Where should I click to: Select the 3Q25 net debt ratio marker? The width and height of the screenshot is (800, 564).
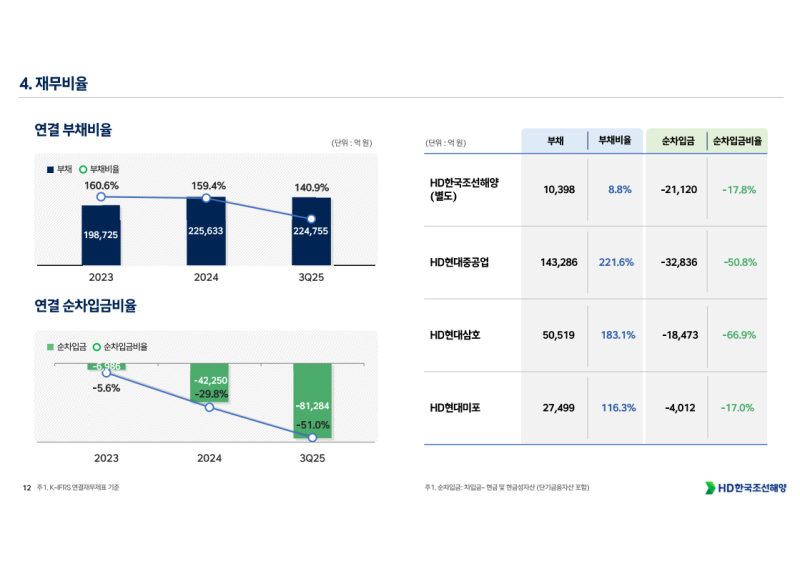(312, 437)
